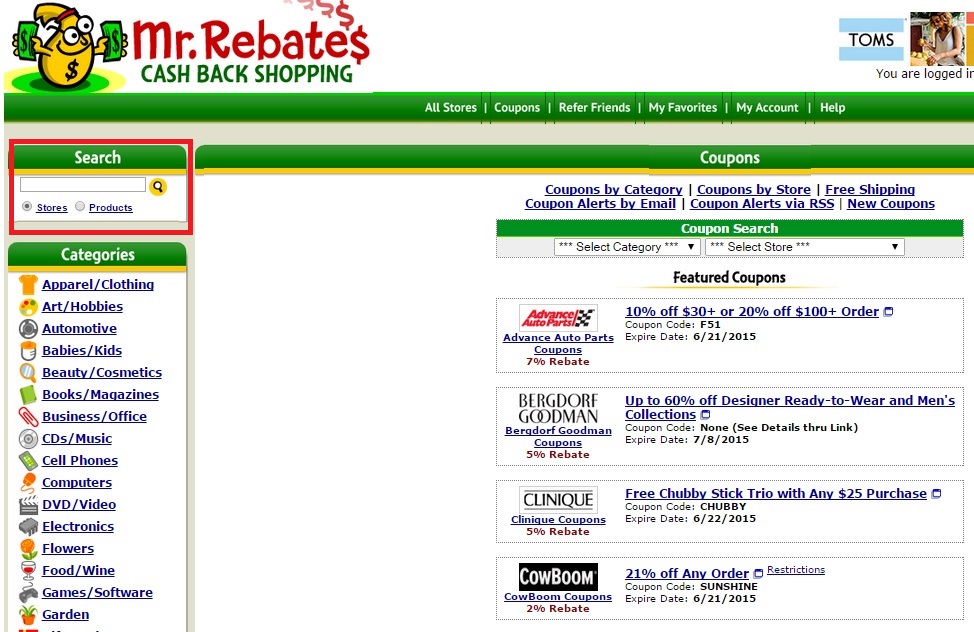Click the Cell Phones icon
Screen dimensions: 974x632
pyautogui.click(x=28, y=460)
